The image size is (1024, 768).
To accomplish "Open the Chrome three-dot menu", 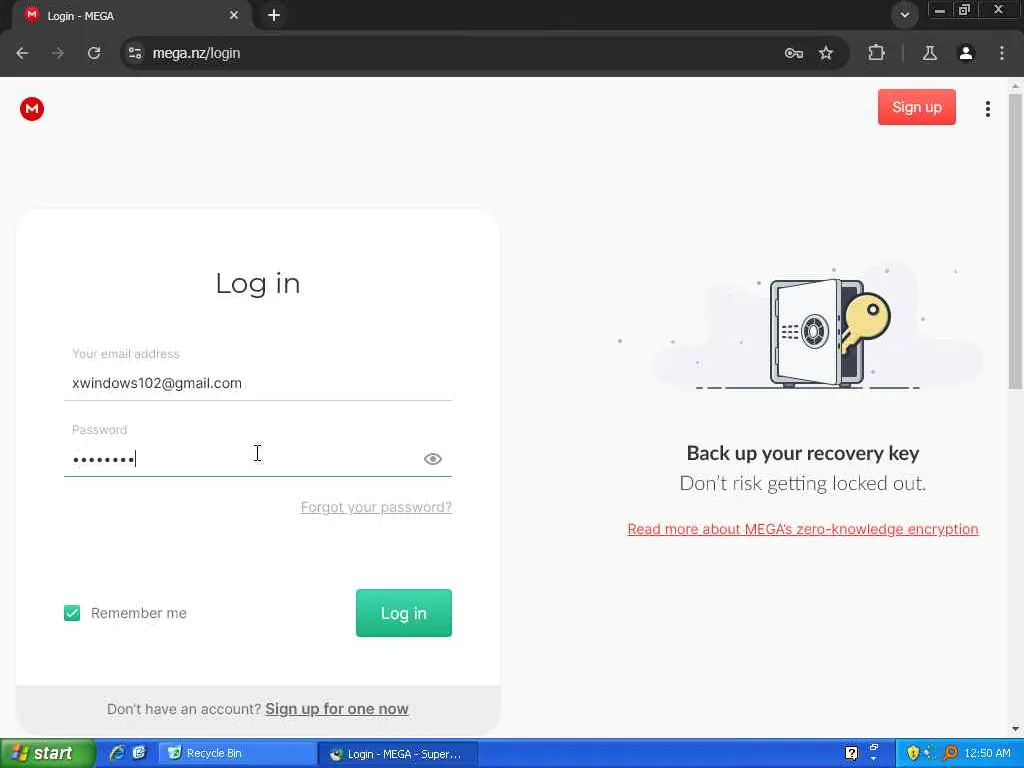I will [1002, 54].
